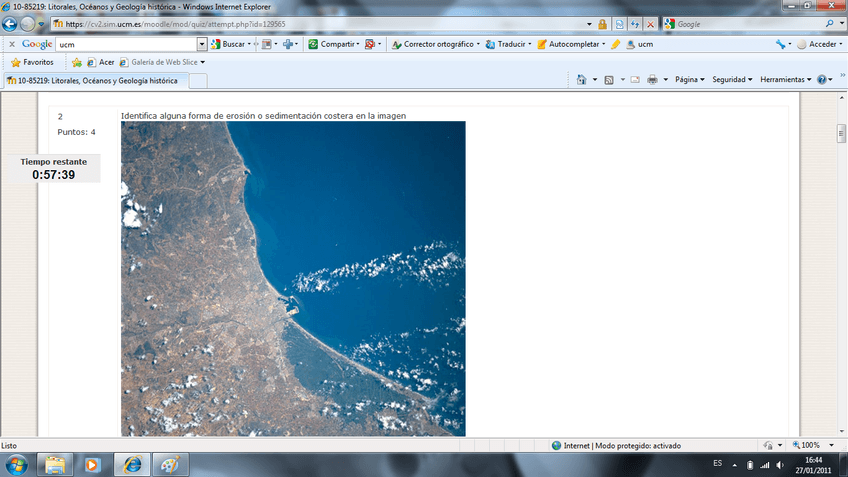Open the Paint app in taskbar
Image resolution: width=848 pixels, height=477 pixels.
click(x=169, y=464)
